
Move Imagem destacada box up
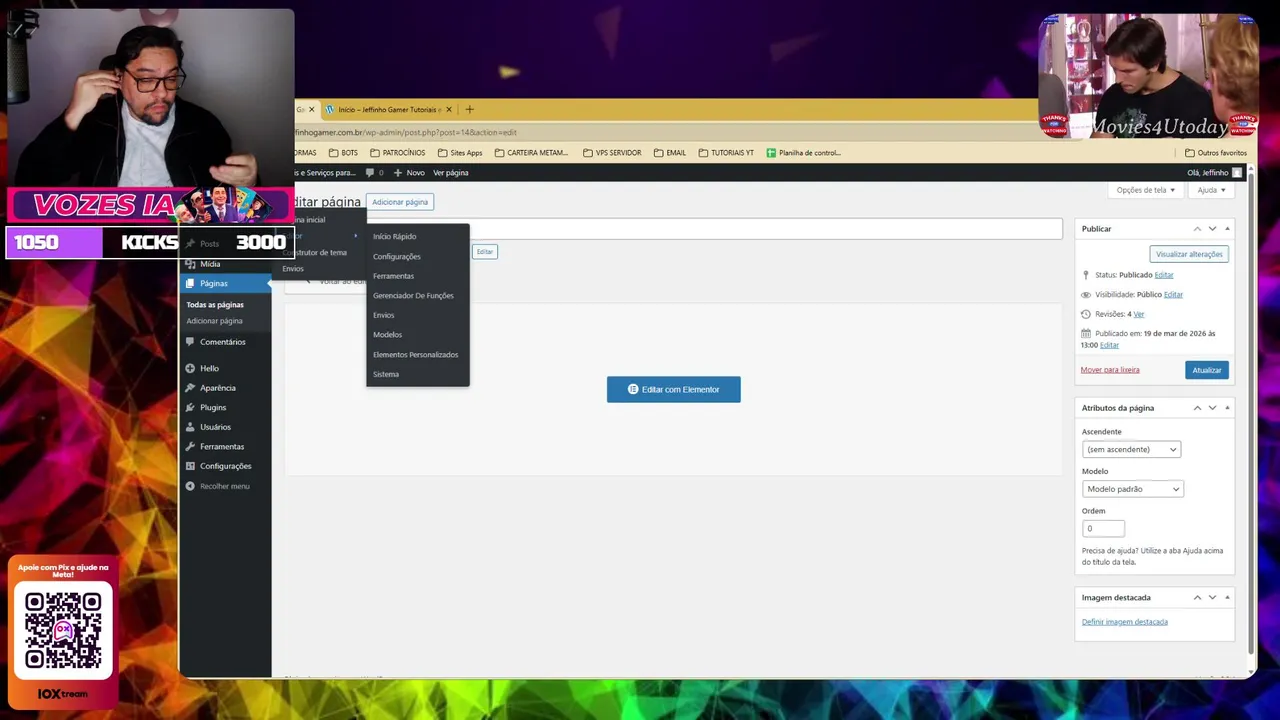coord(1197,597)
